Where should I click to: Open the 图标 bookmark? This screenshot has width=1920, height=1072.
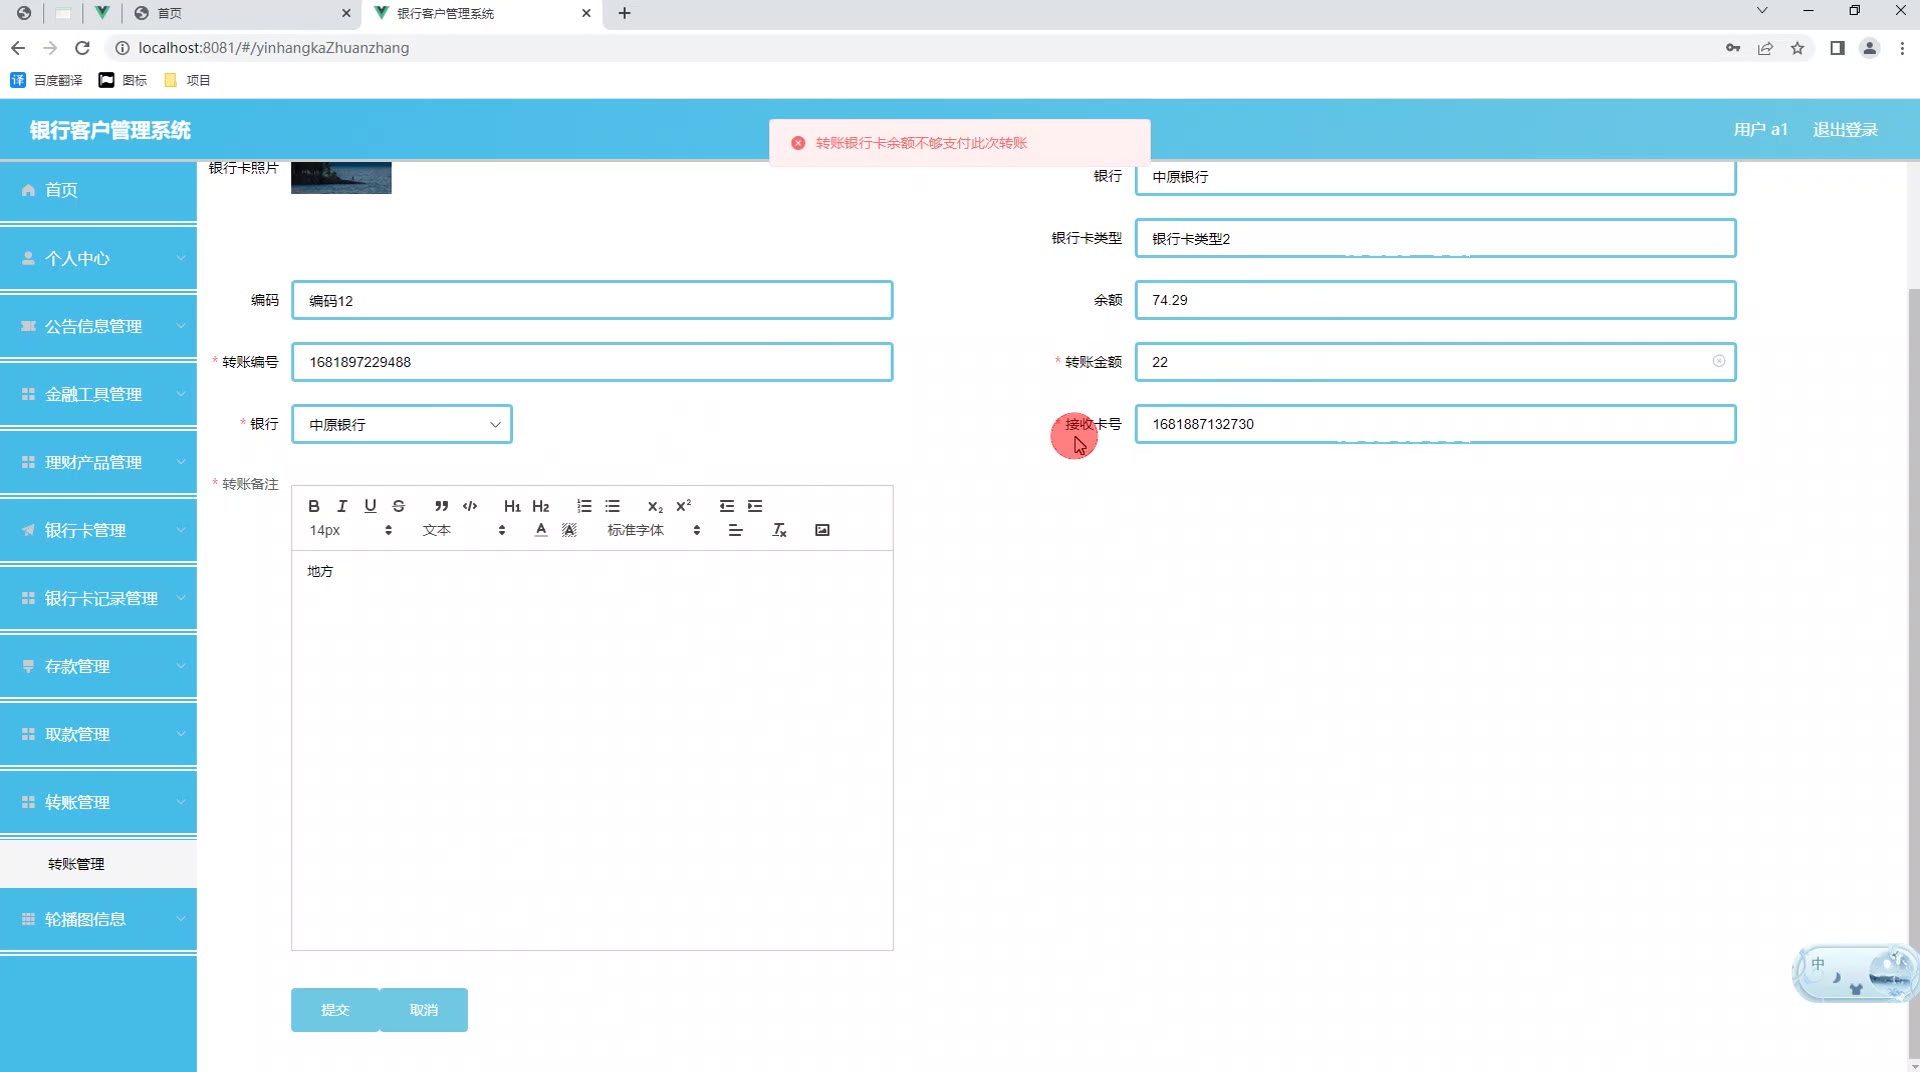(123, 80)
